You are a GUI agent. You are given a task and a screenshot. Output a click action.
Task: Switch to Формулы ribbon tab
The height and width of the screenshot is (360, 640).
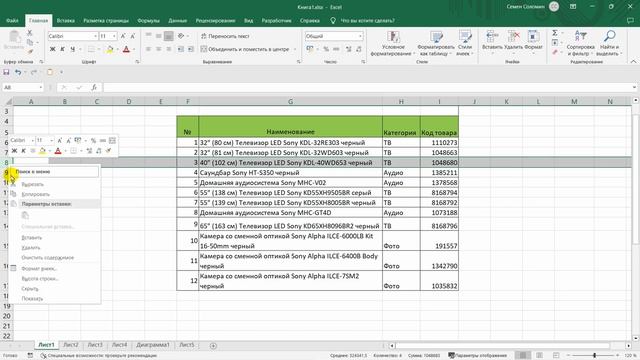(x=148, y=20)
